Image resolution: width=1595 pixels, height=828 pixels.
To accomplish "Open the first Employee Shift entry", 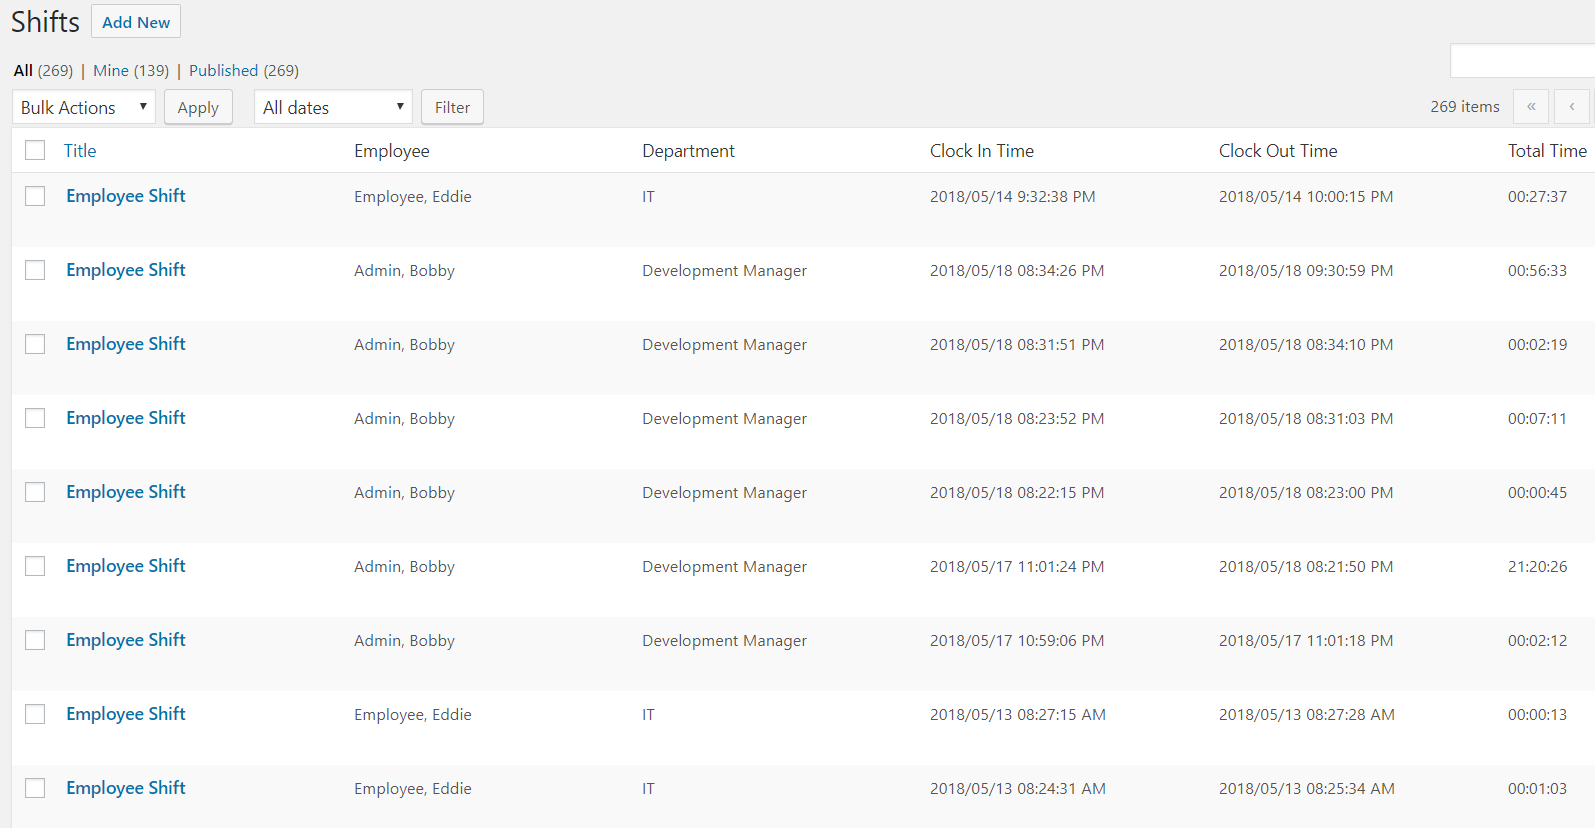I will tap(126, 196).
